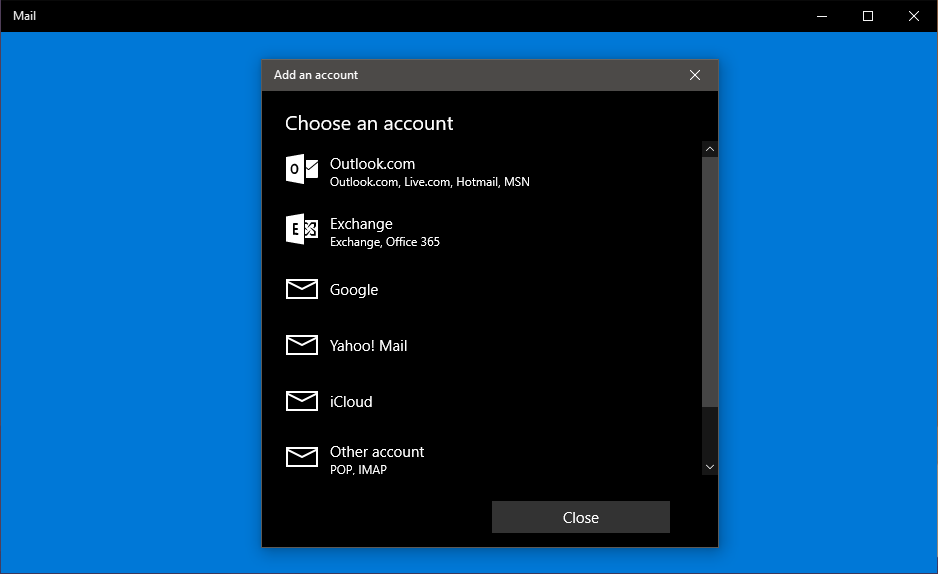The image size is (938, 574).
Task: Click the scroll down arrow in account list
Action: click(709, 467)
